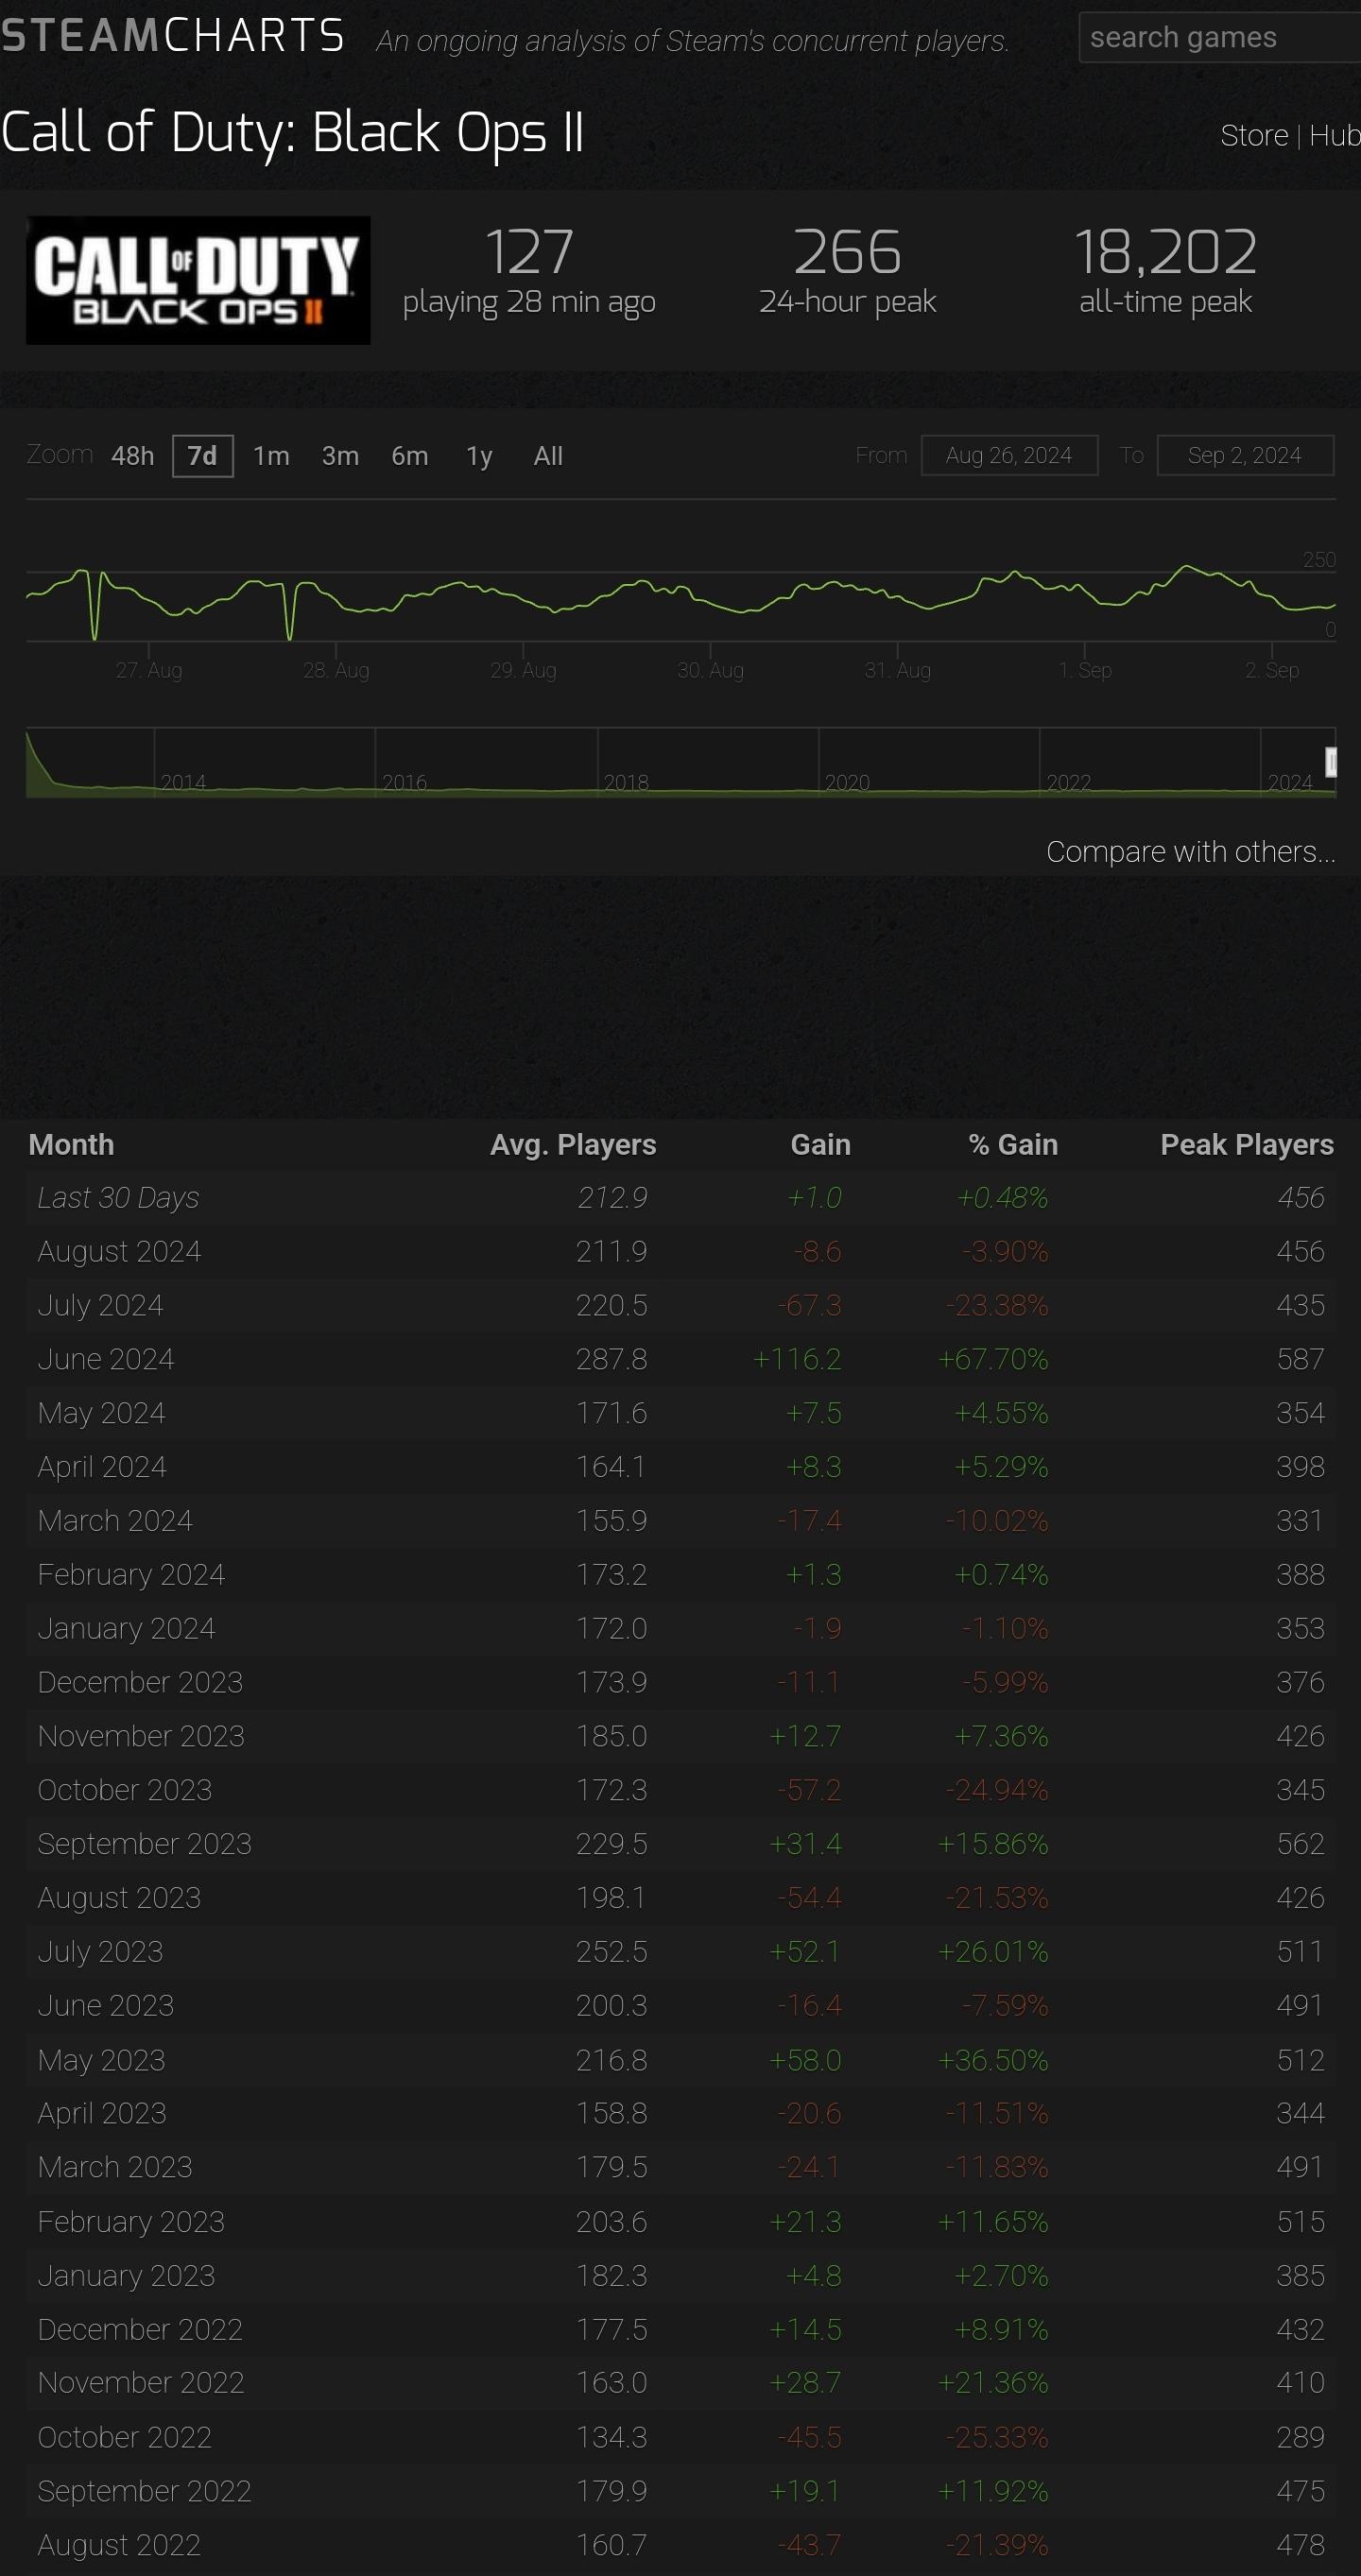1361x2576 pixels.
Task: Grab the navigator range handle near 2024
Action: (x=1330, y=762)
